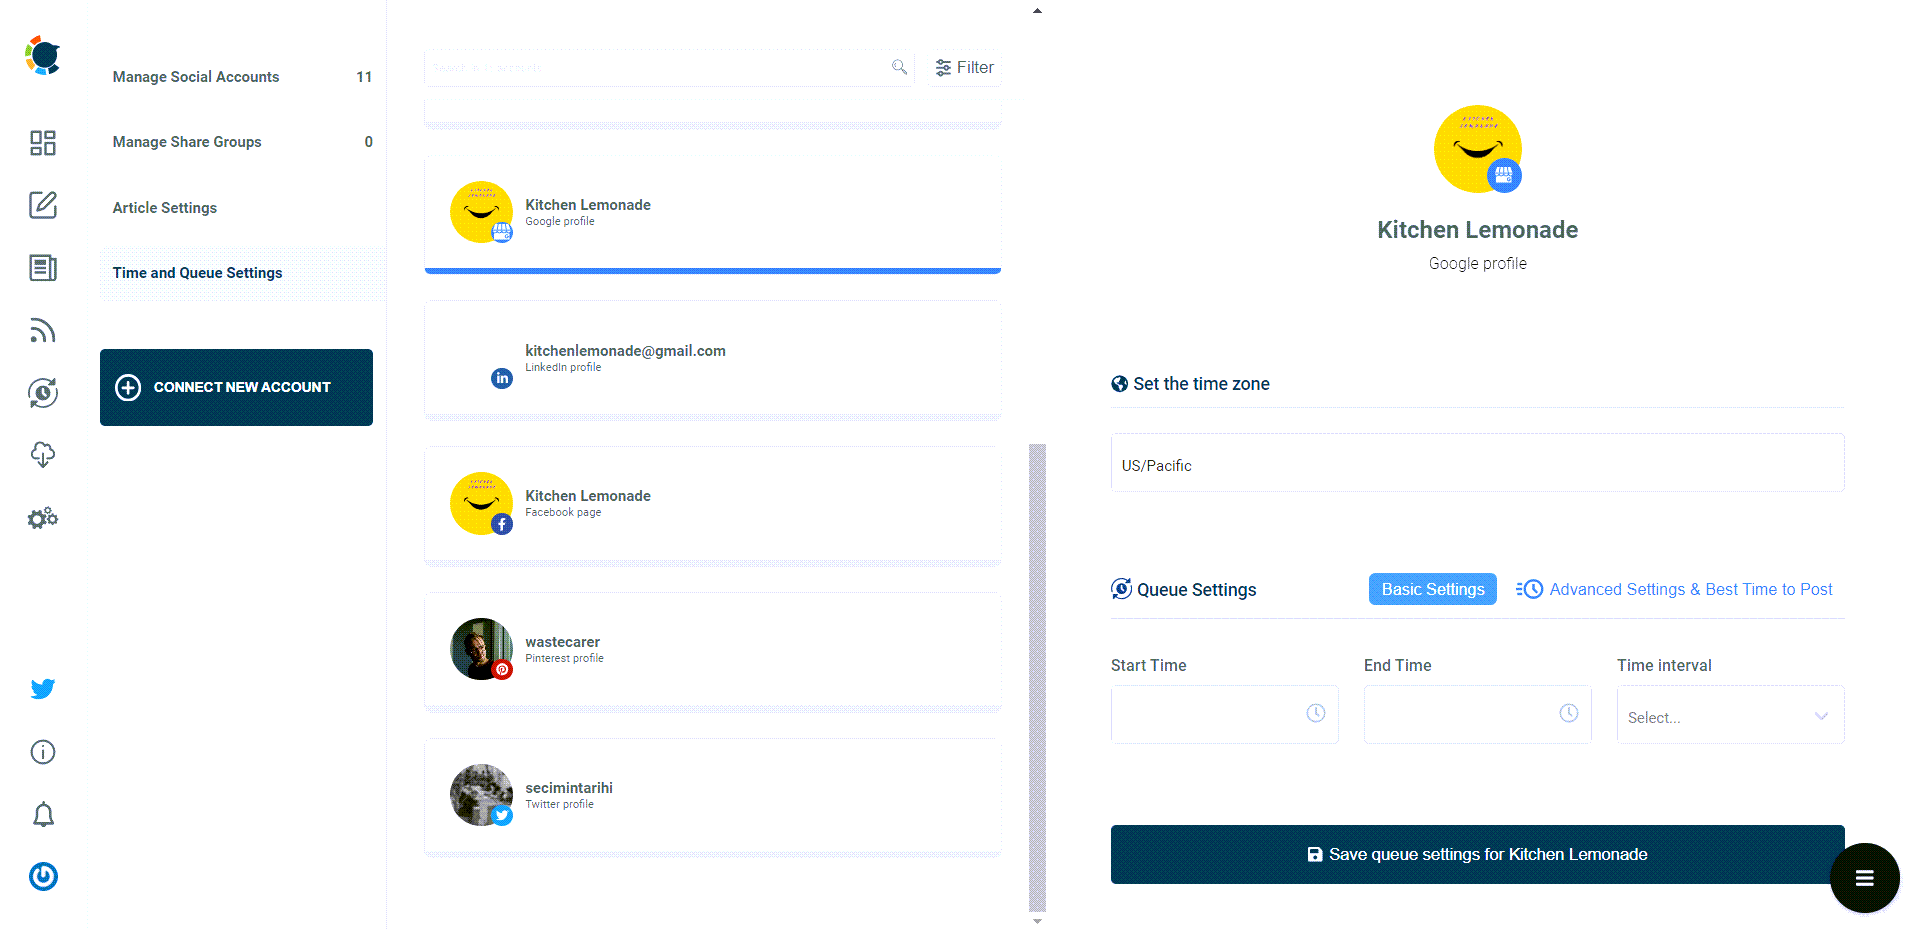Click the Connect New Account button
The image size is (1920, 930).
(x=236, y=387)
